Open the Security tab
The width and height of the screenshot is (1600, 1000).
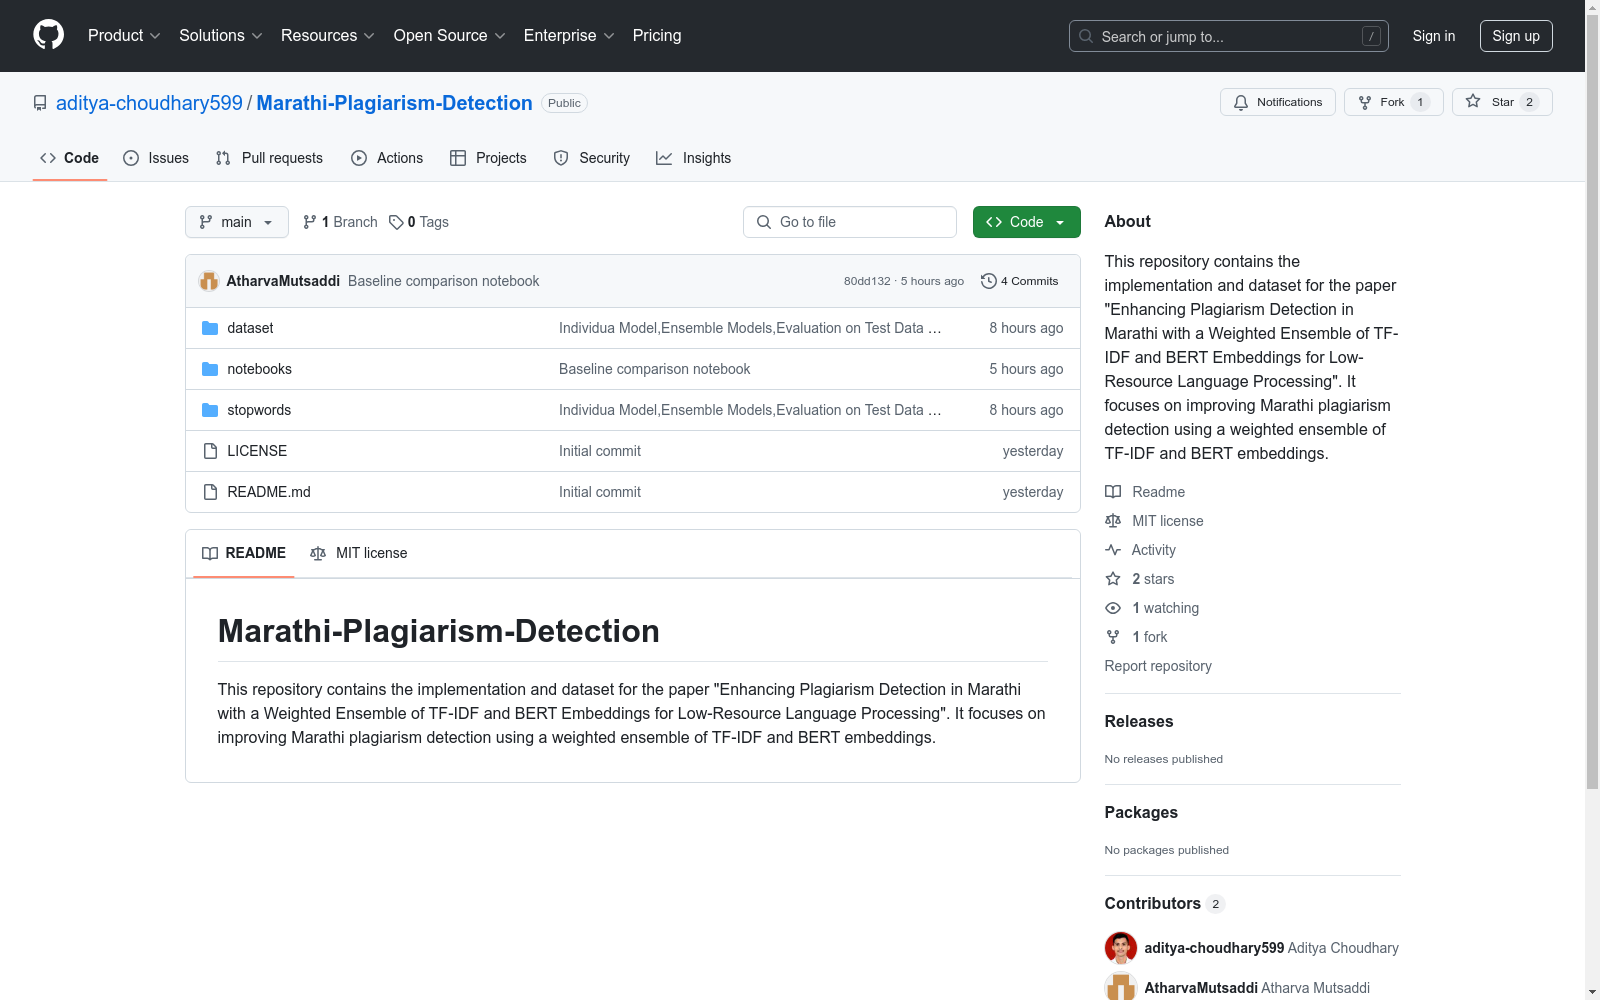pyautogui.click(x=592, y=158)
